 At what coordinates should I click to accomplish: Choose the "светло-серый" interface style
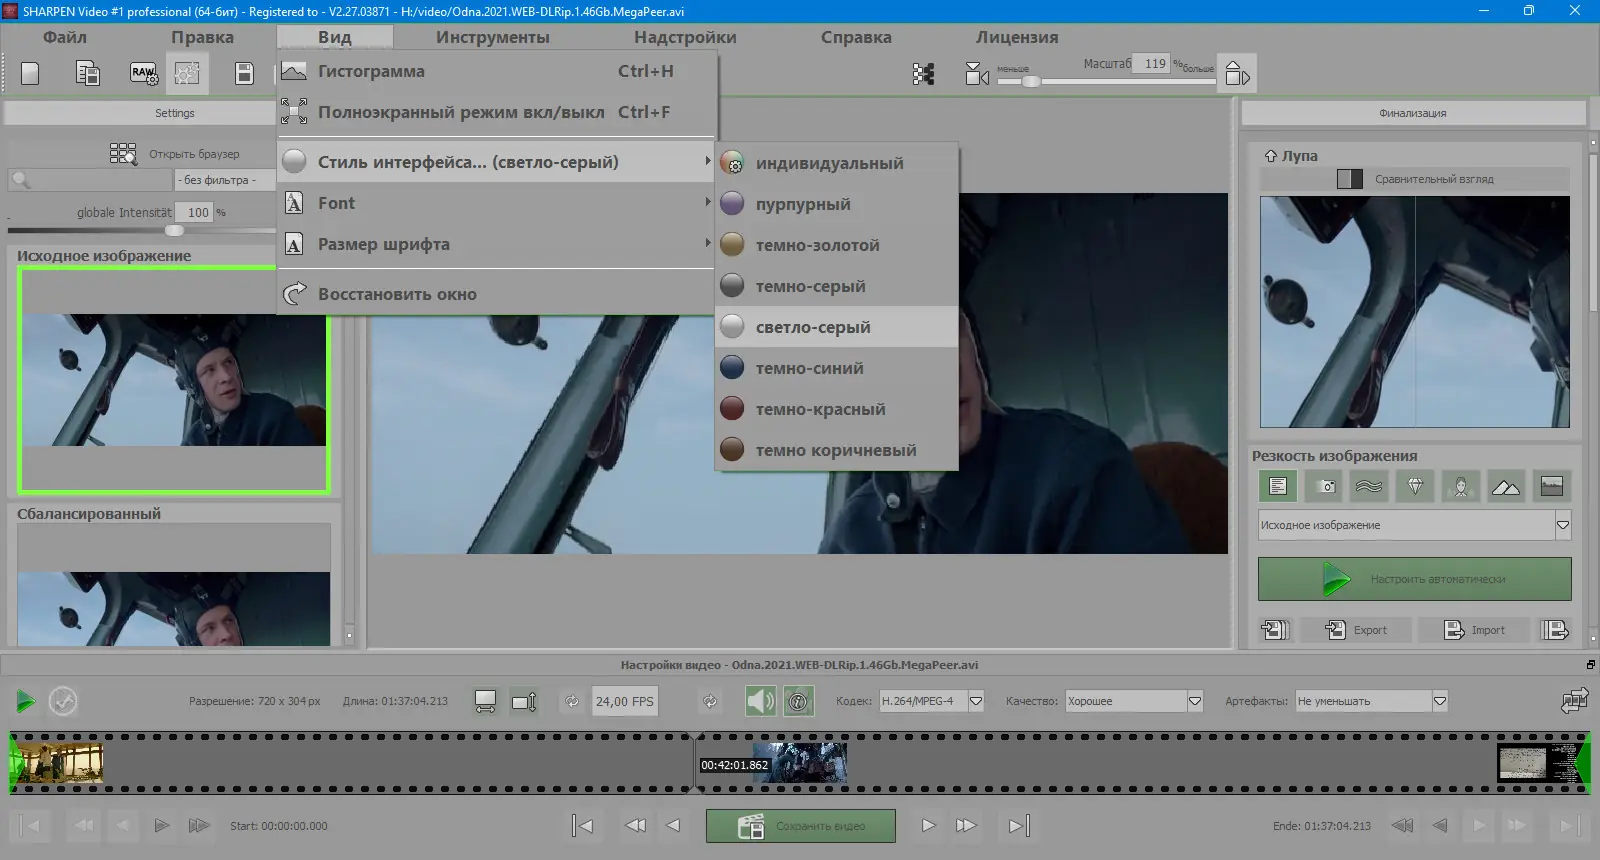(837, 327)
